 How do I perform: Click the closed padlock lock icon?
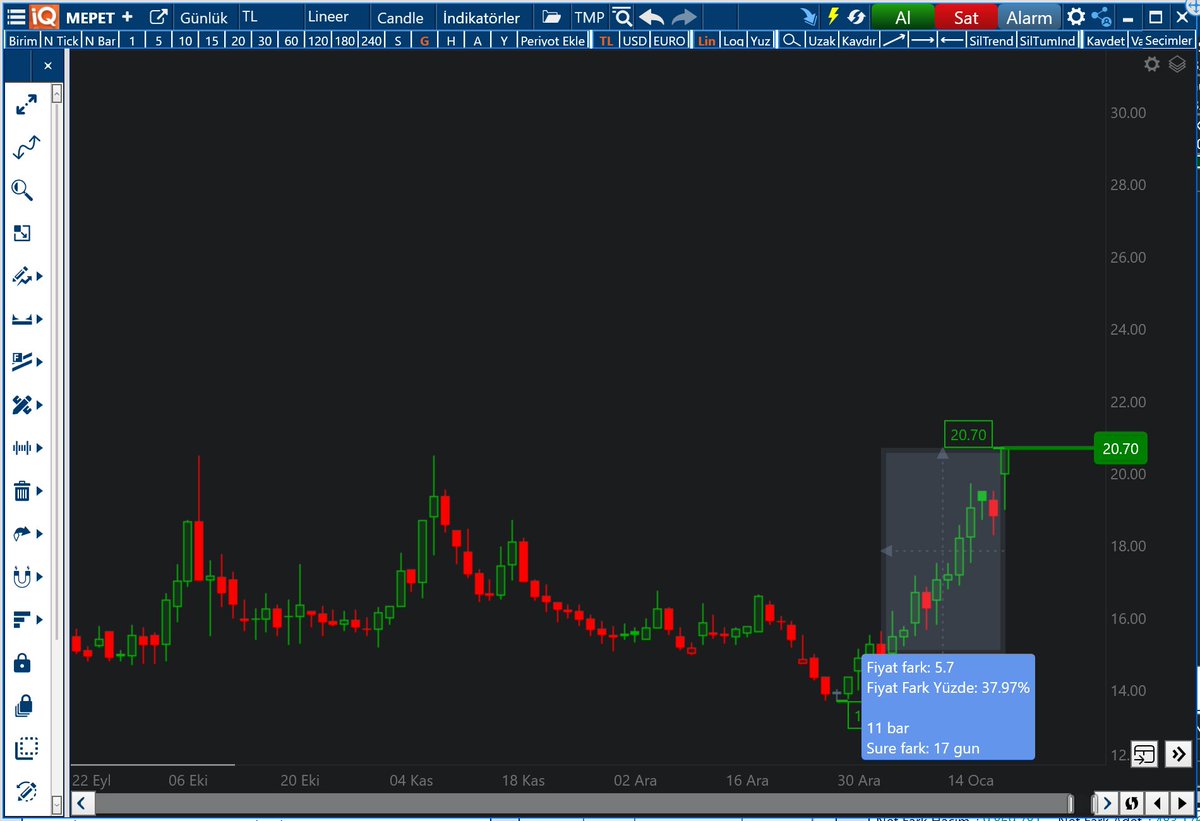point(23,663)
